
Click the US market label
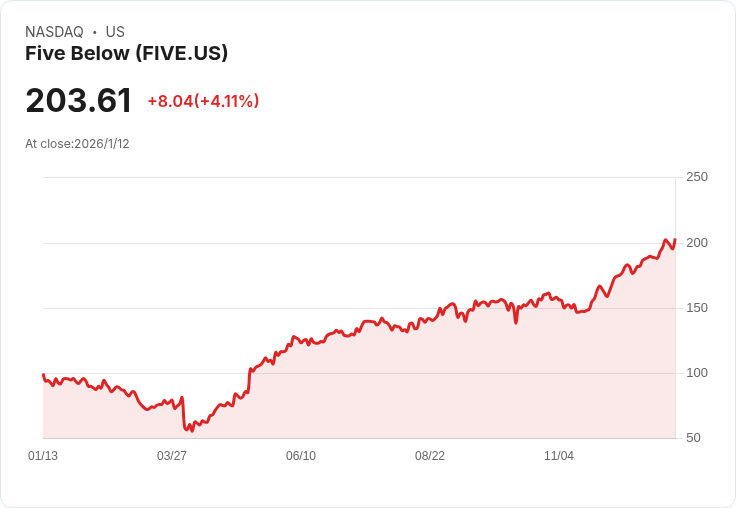pos(115,32)
